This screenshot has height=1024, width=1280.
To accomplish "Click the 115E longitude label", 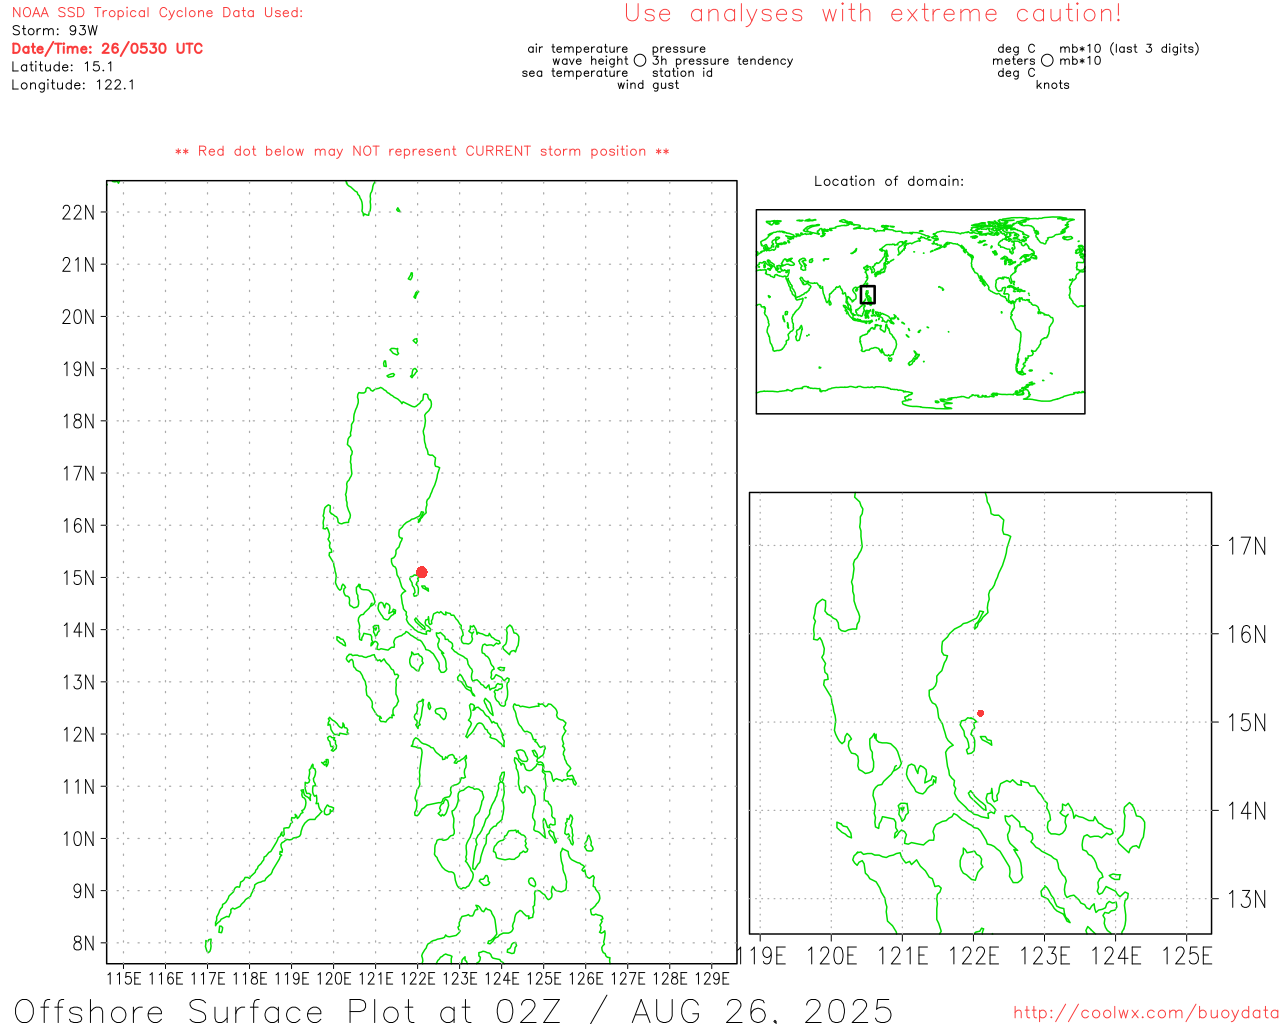I will coord(123,978).
